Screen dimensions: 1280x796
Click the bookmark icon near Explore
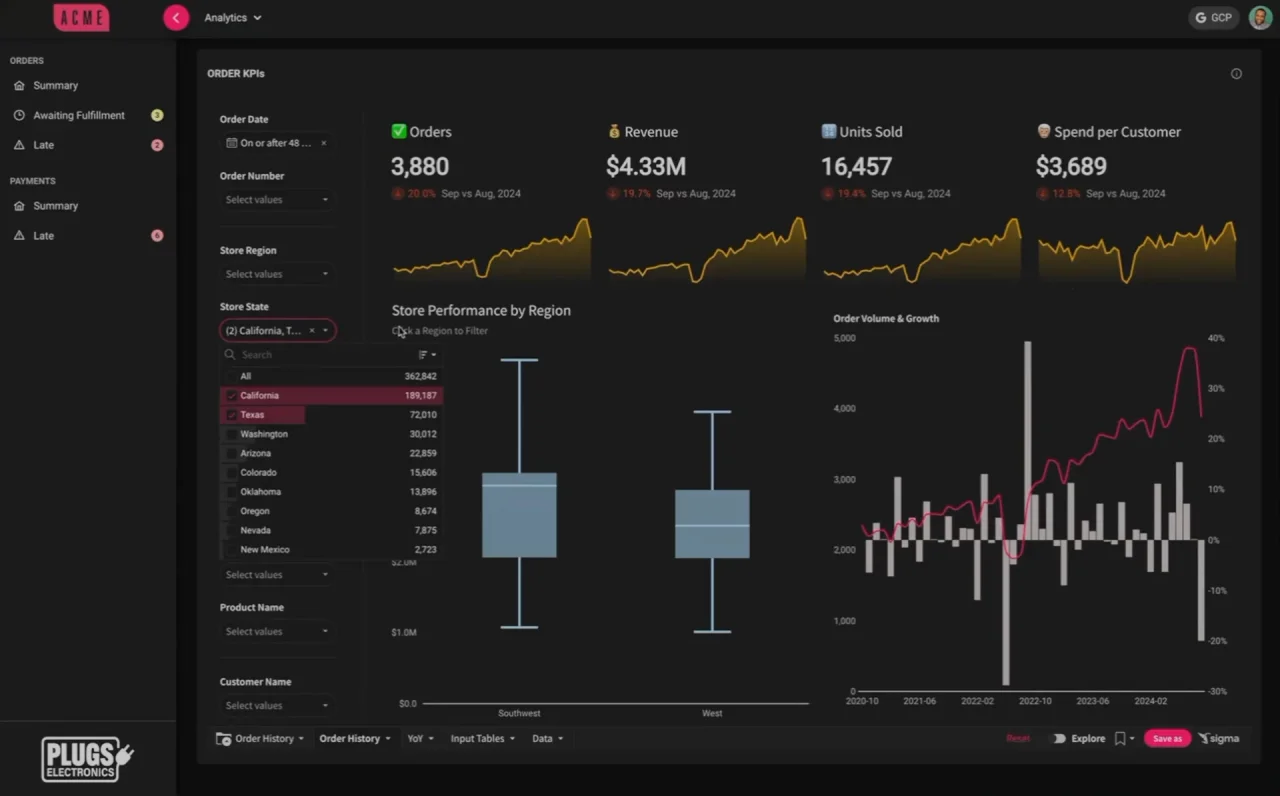pyautogui.click(x=1119, y=739)
